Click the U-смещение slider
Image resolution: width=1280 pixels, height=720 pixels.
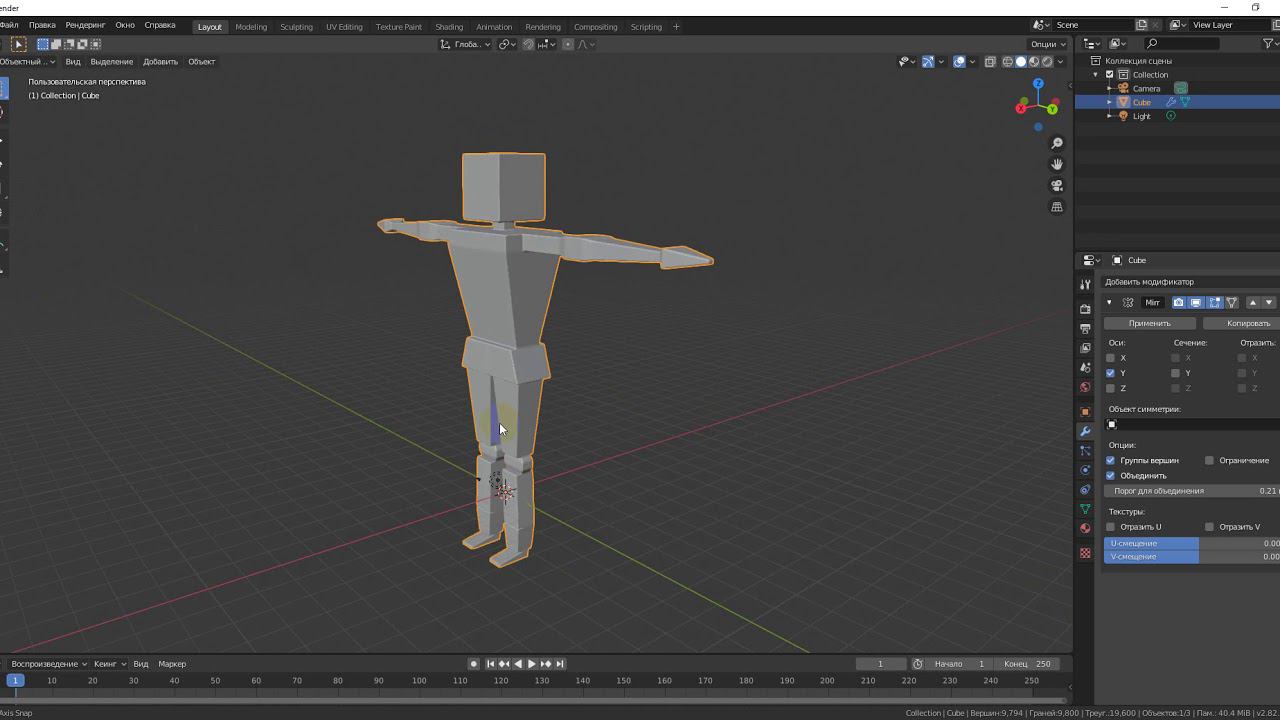1190,543
